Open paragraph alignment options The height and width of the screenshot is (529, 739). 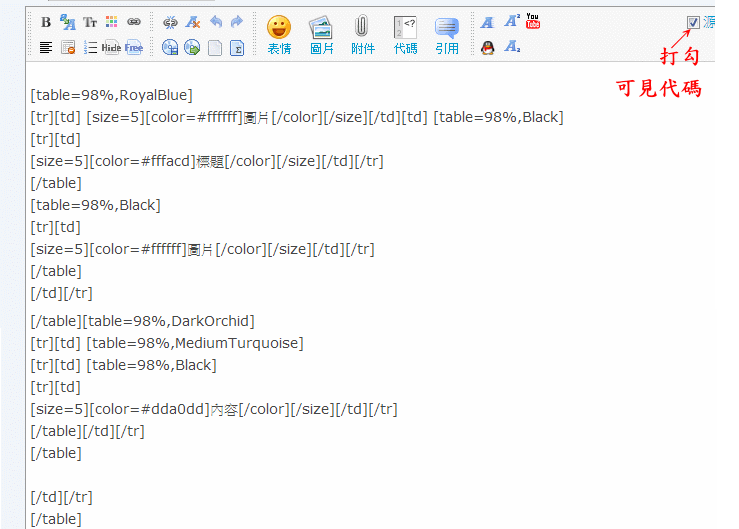(x=46, y=48)
